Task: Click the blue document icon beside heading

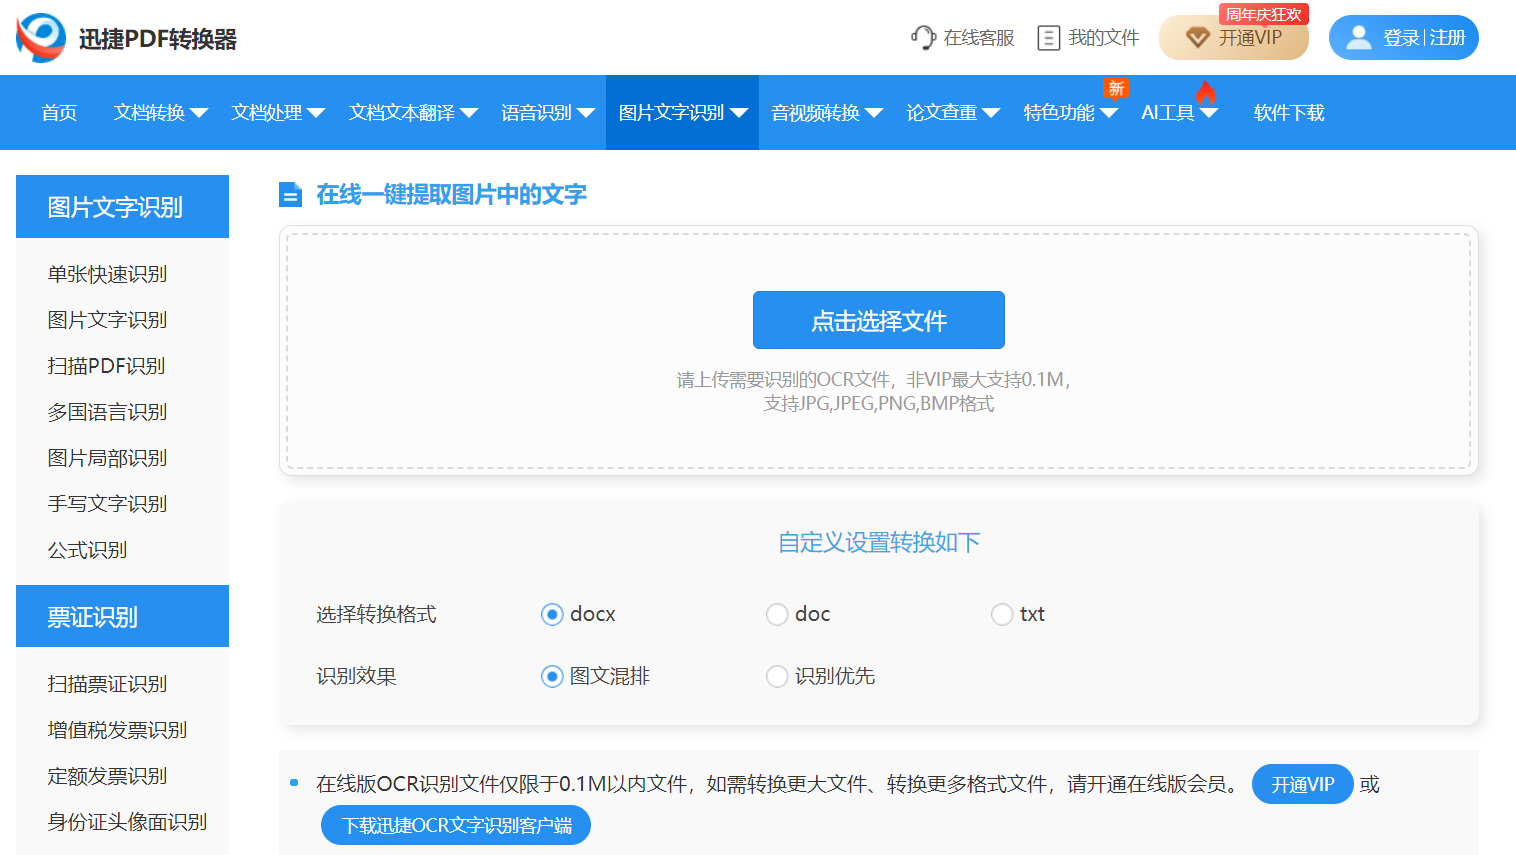Action: [x=290, y=195]
